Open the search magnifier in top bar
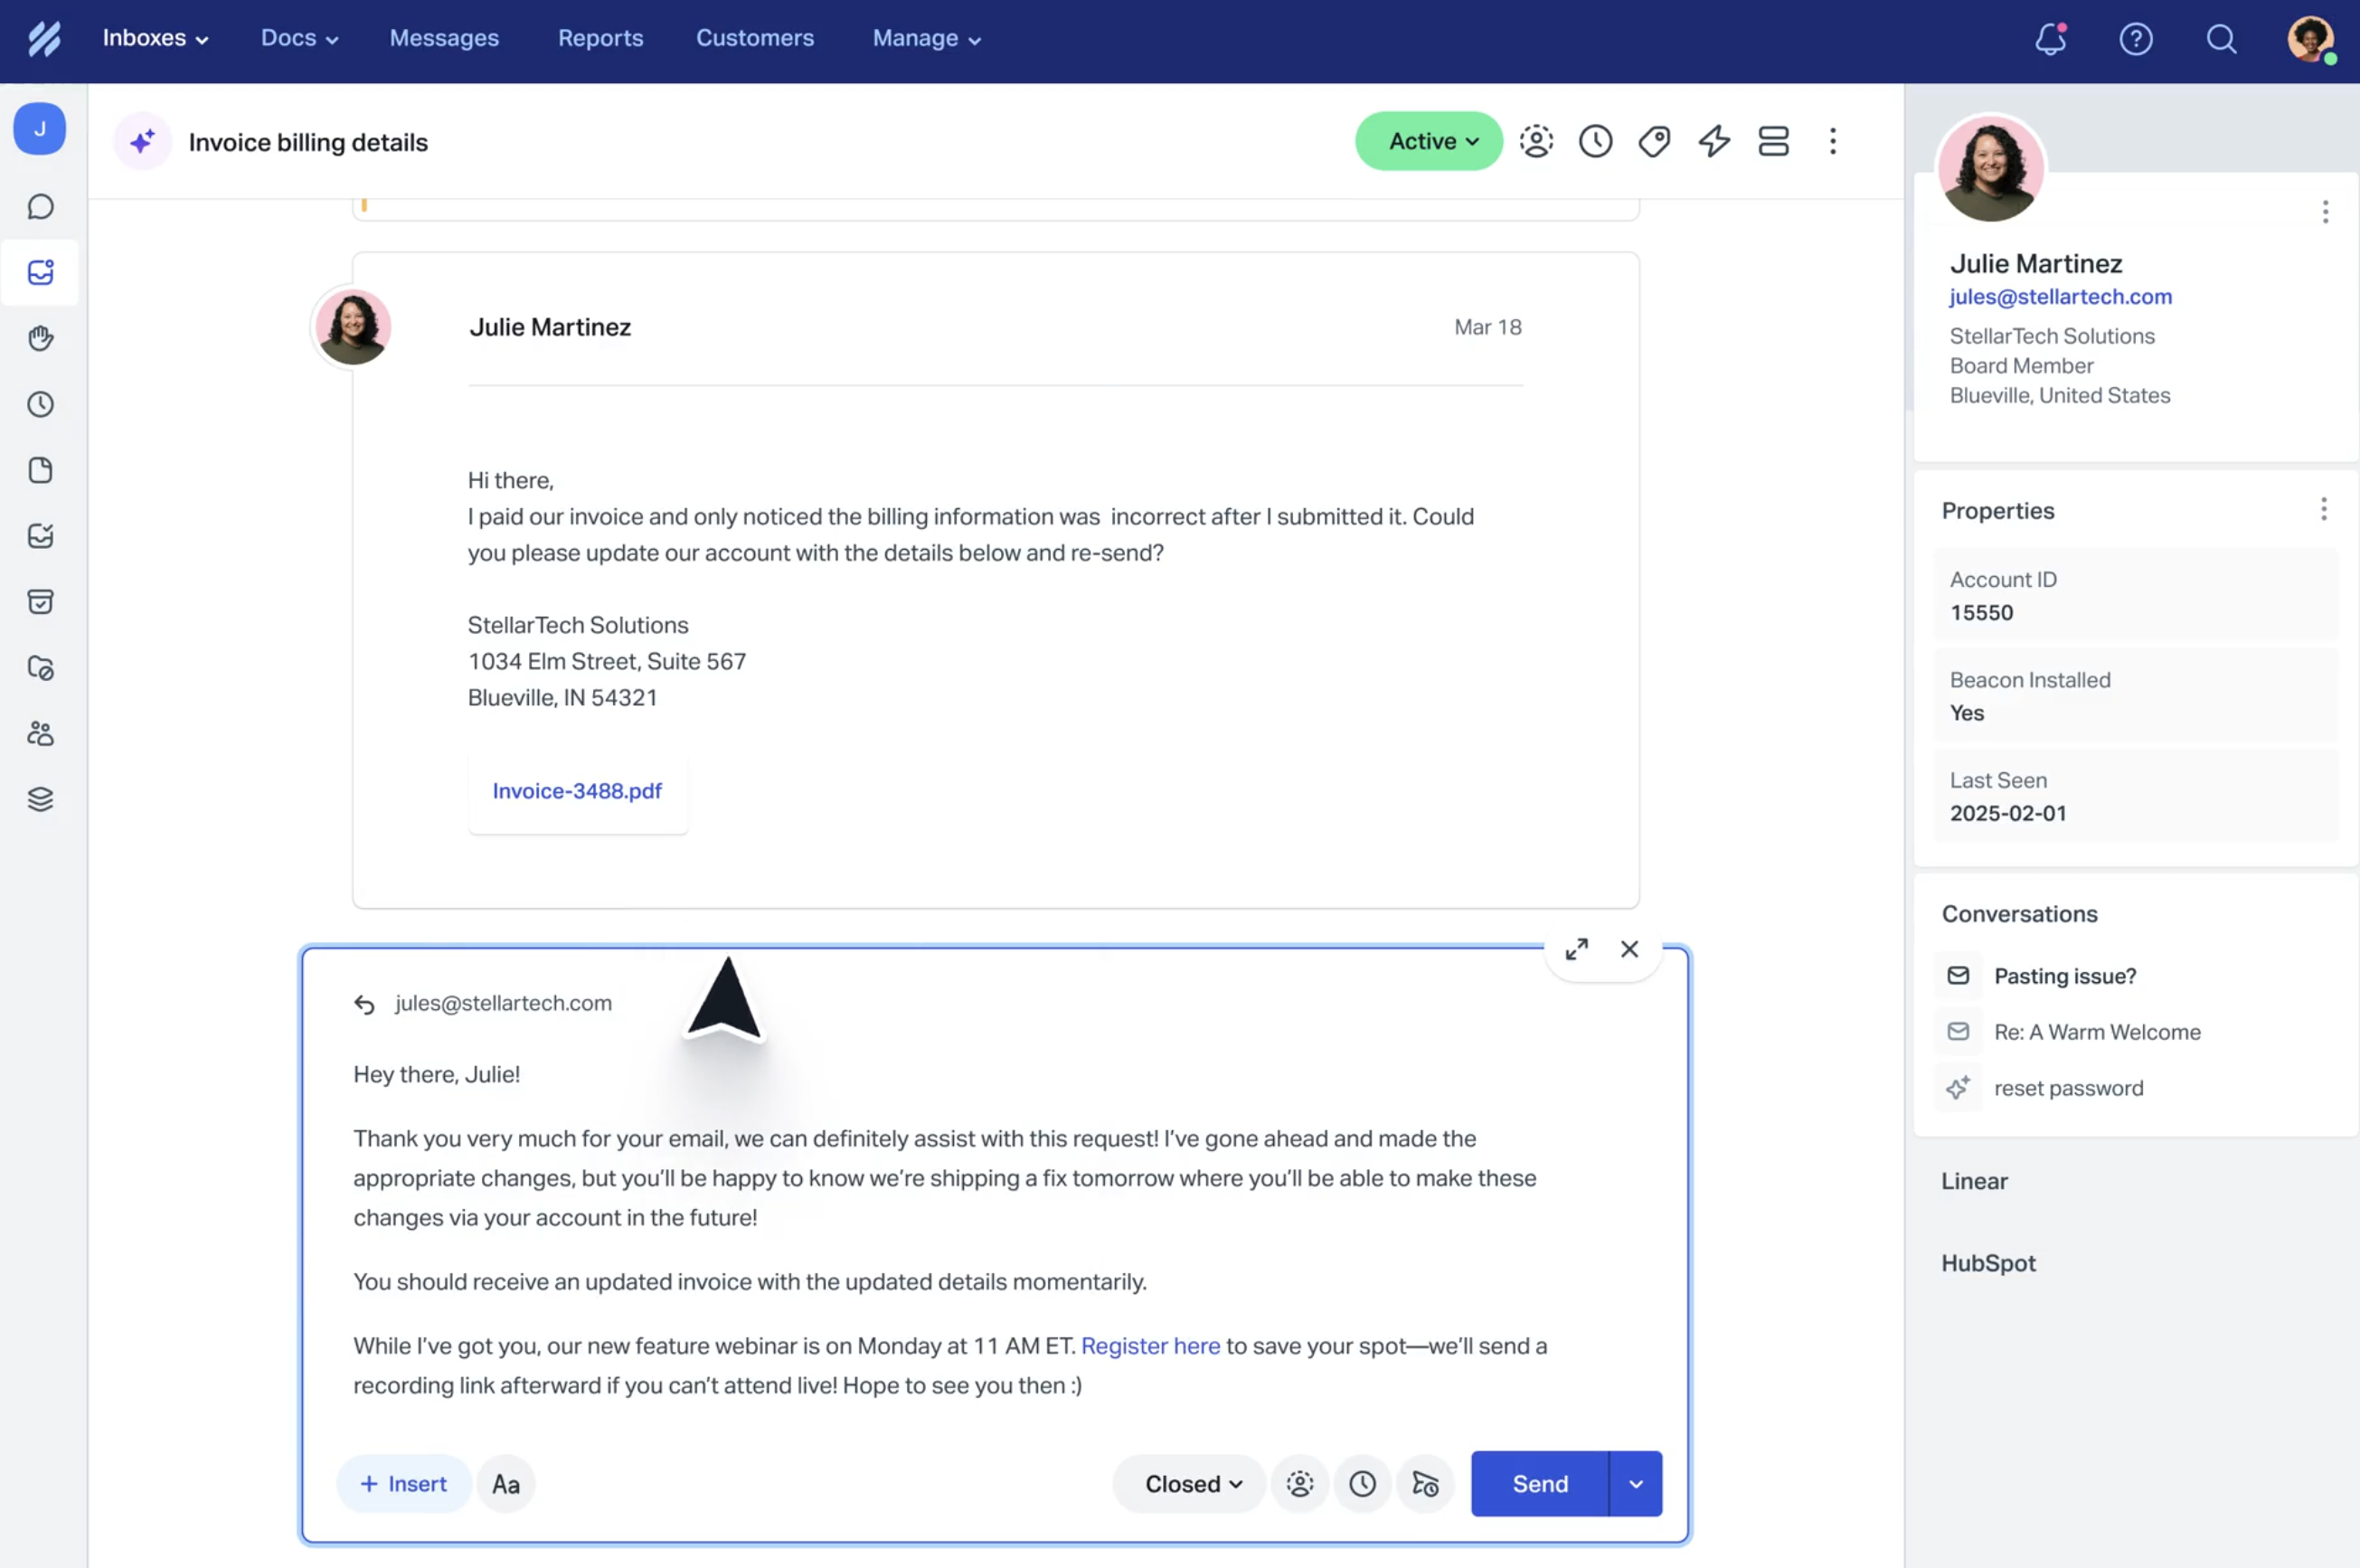2360x1568 pixels. (2221, 39)
